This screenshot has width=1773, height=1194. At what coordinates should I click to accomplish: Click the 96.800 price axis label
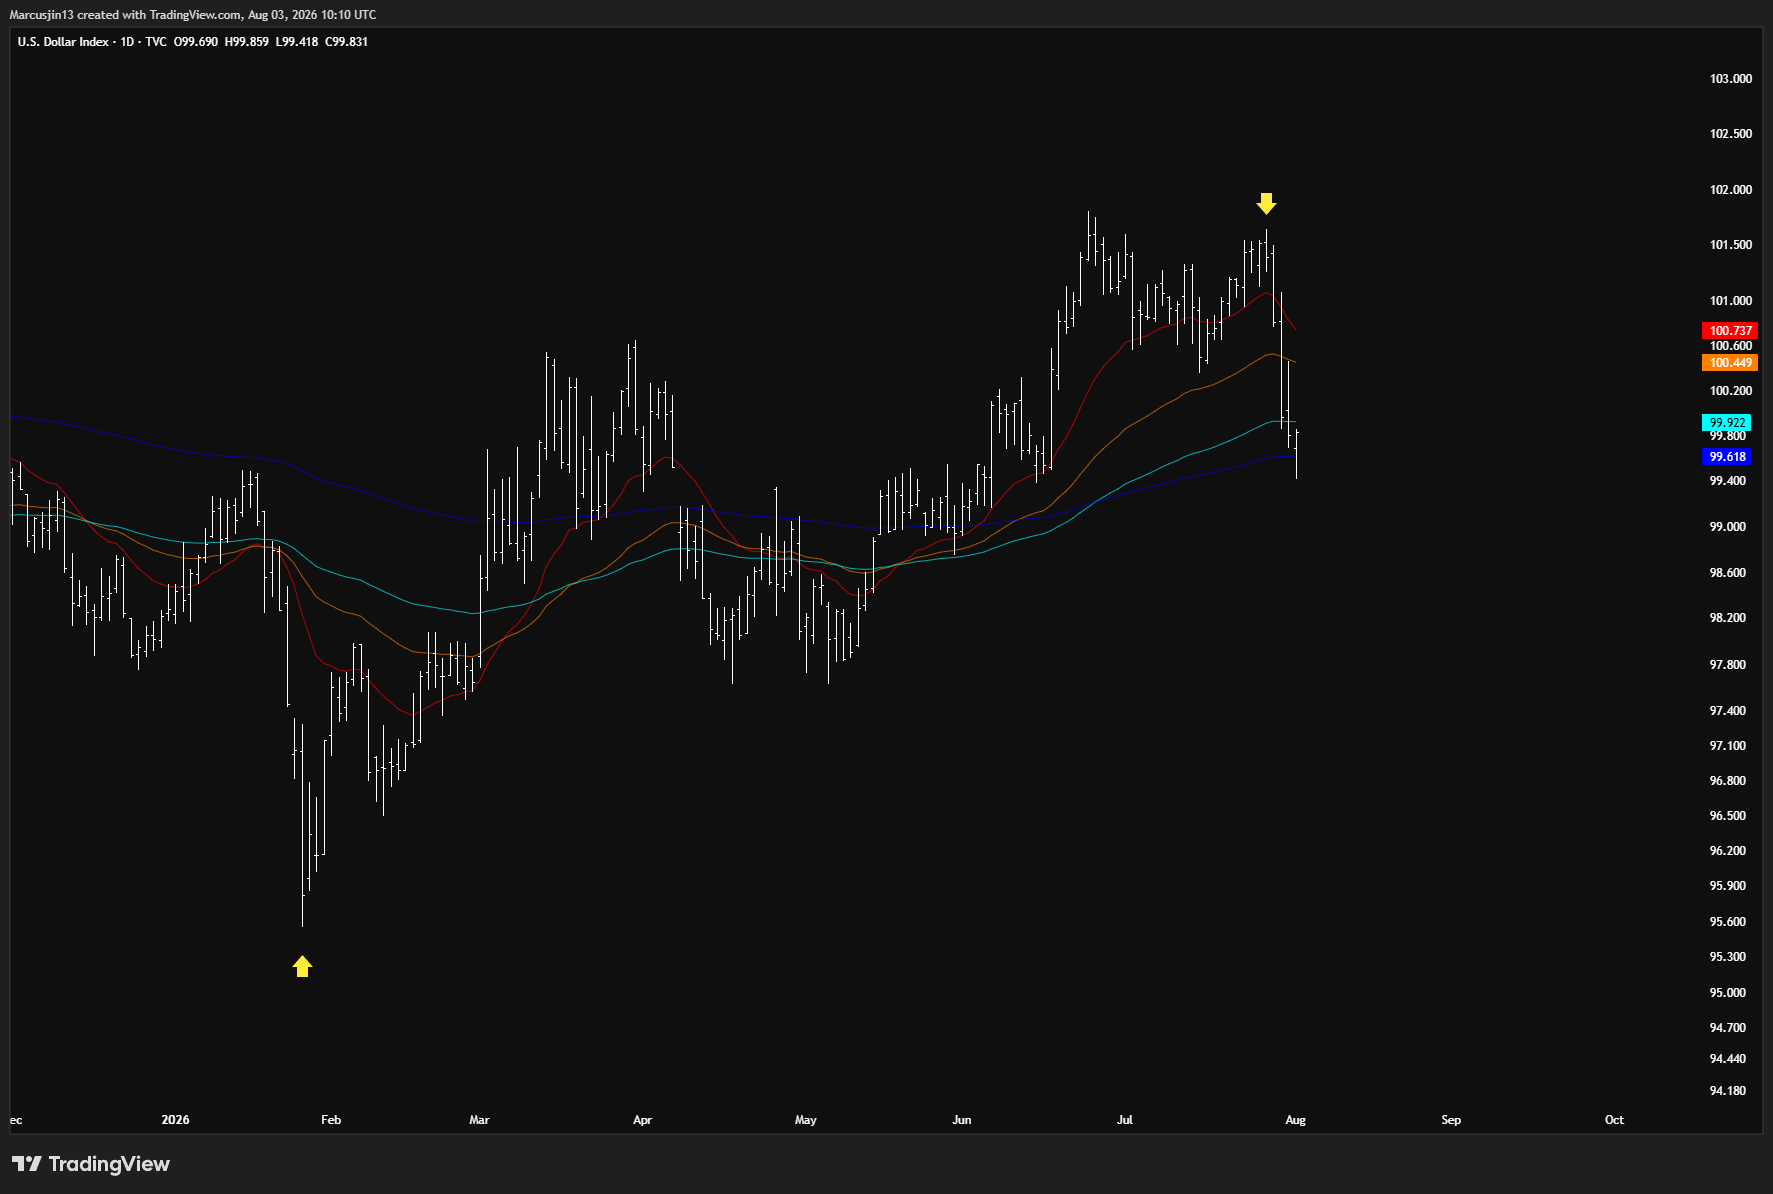1728,781
